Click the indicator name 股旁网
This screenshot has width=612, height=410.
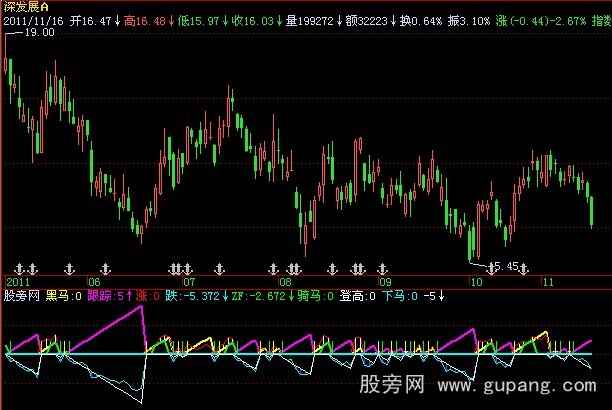coord(22,296)
